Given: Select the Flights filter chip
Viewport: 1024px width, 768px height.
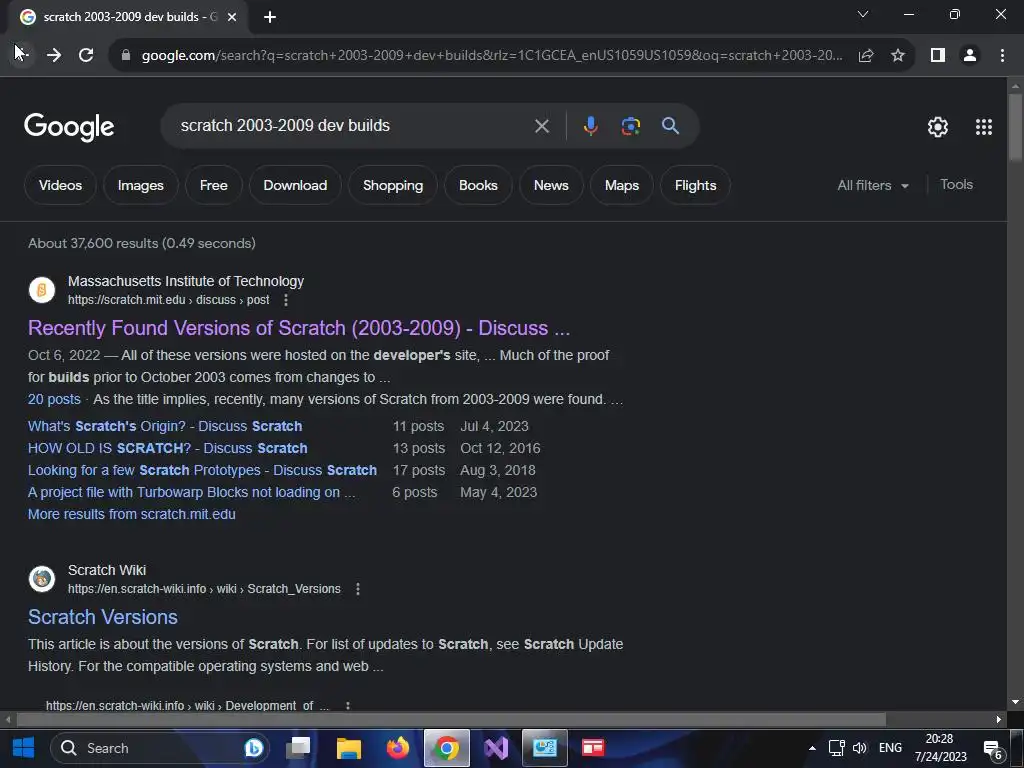Looking at the screenshot, I should coord(696,185).
